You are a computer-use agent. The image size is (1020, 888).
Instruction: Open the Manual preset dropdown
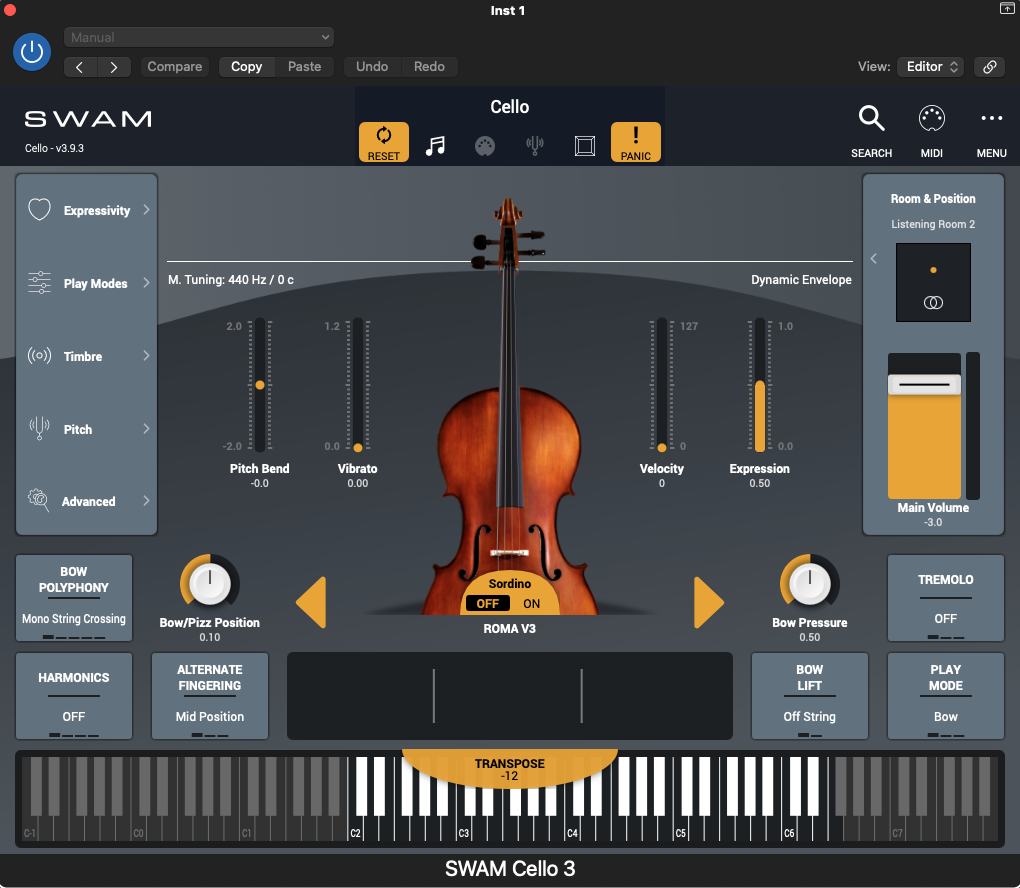(x=199, y=37)
